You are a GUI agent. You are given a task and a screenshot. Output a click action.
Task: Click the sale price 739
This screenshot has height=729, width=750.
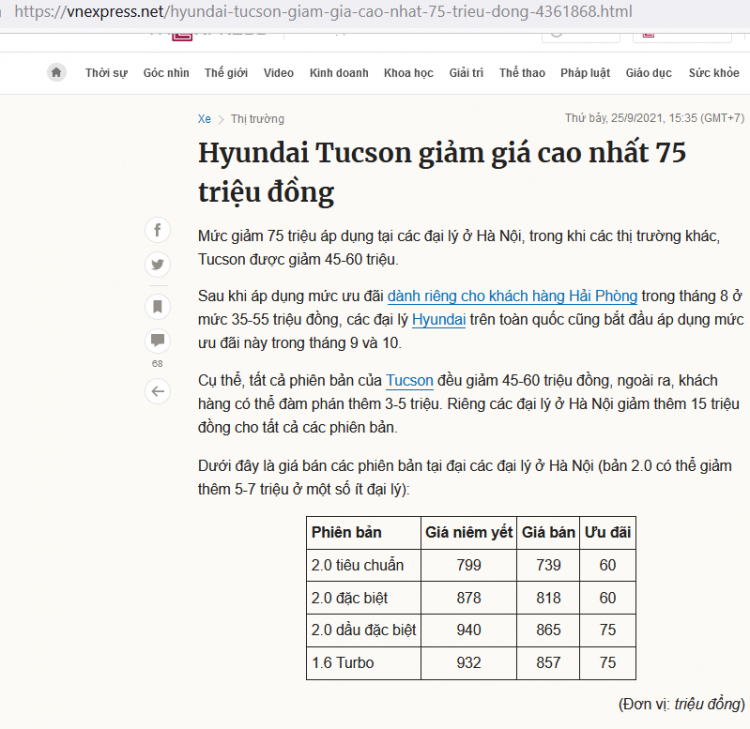[x=548, y=565]
